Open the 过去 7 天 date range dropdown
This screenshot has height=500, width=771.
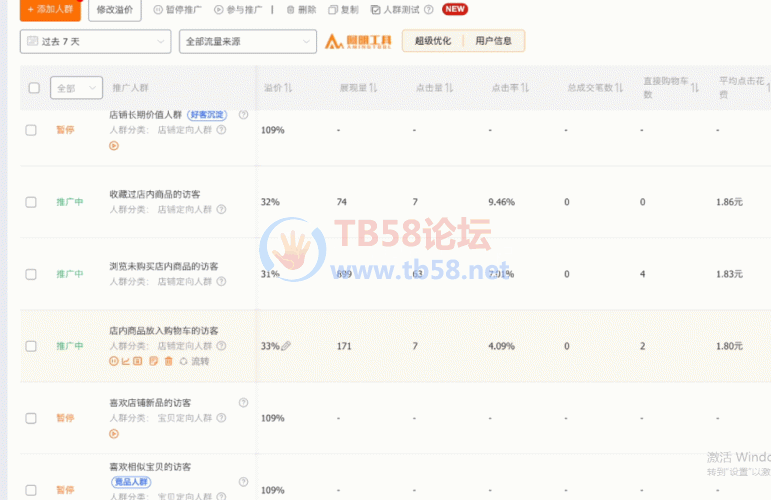95,42
